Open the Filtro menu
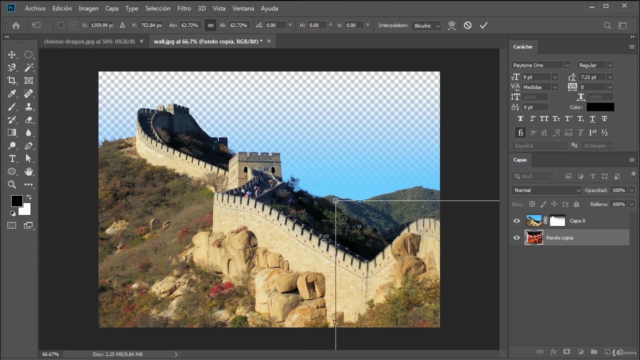640x360 pixels. click(184, 8)
